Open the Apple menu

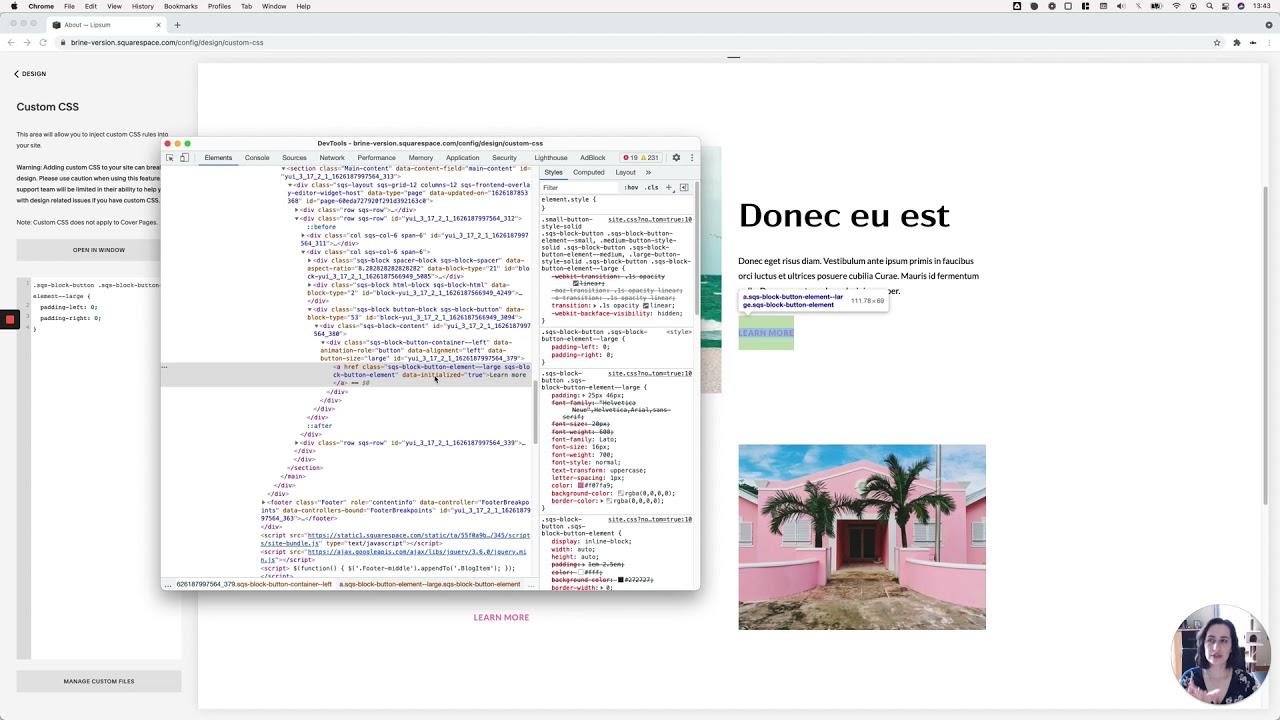click(14, 6)
